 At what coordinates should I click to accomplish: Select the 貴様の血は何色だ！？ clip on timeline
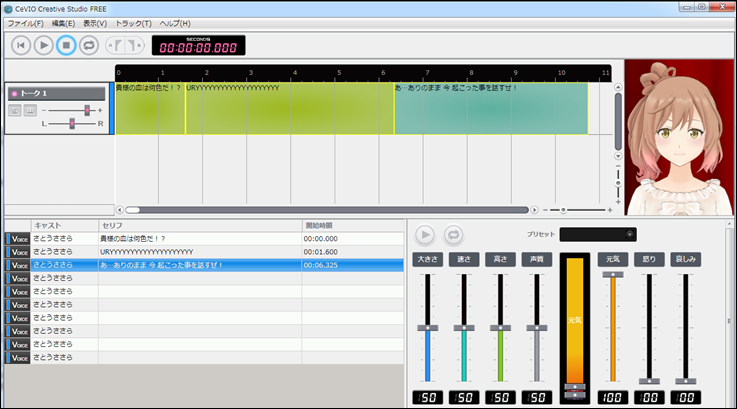(150, 109)
